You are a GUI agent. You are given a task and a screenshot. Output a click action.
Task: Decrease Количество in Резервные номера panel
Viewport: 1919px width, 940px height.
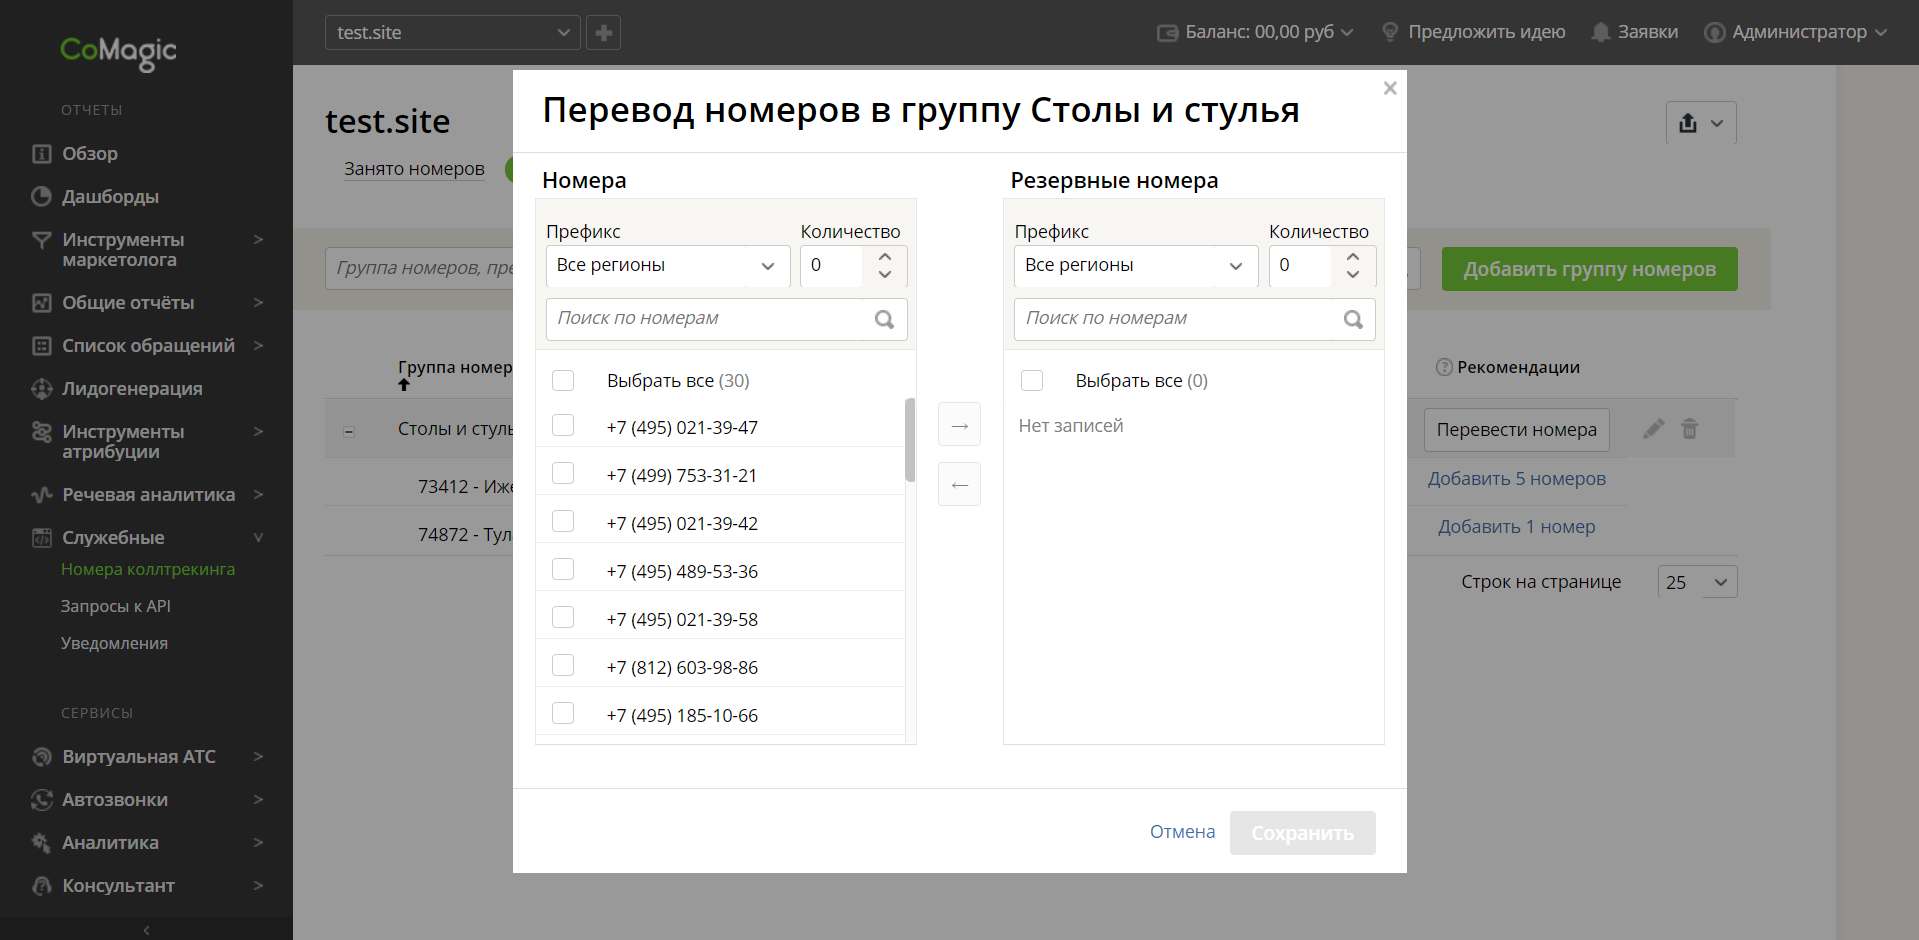pyautogui.click(x=1353, y=275)
